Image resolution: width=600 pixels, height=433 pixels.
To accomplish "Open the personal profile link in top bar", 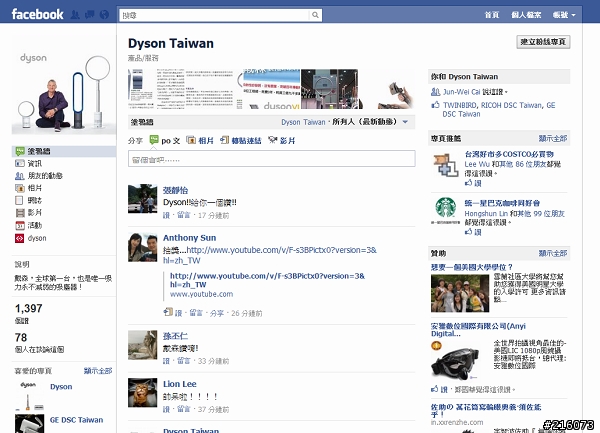I will tap(526, 15).
